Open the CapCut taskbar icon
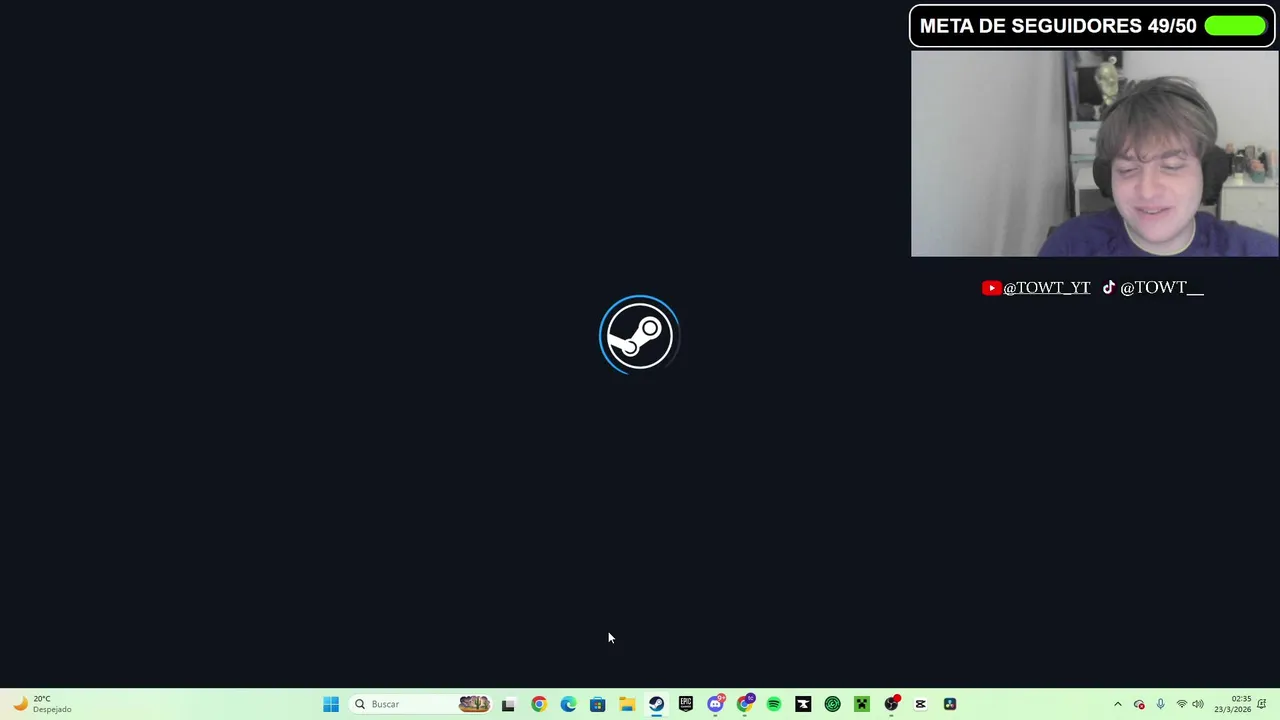 [x=921, y=704]
